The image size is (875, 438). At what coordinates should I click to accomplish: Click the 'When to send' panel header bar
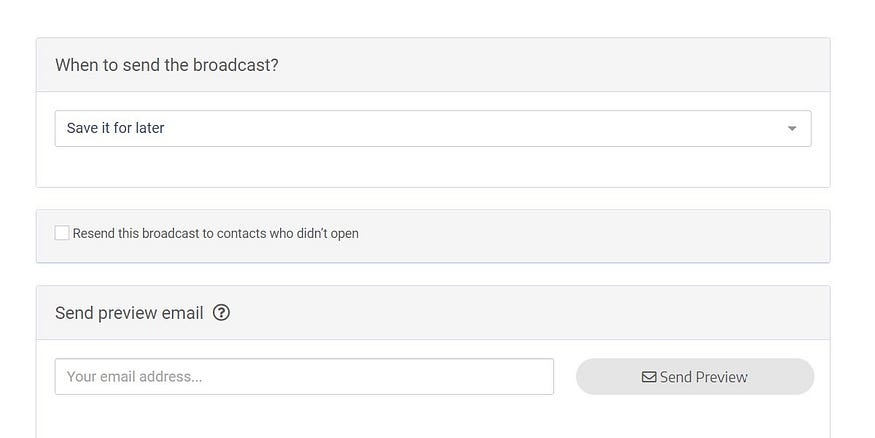(433, 65)
